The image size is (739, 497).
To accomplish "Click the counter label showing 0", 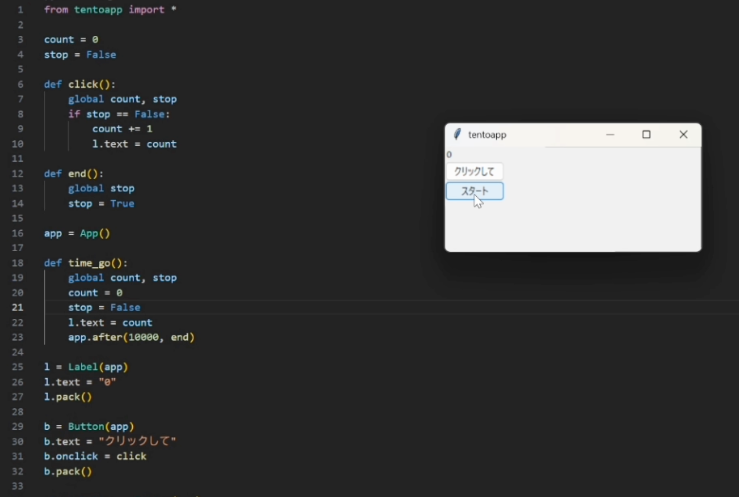I will coord(449,155).
